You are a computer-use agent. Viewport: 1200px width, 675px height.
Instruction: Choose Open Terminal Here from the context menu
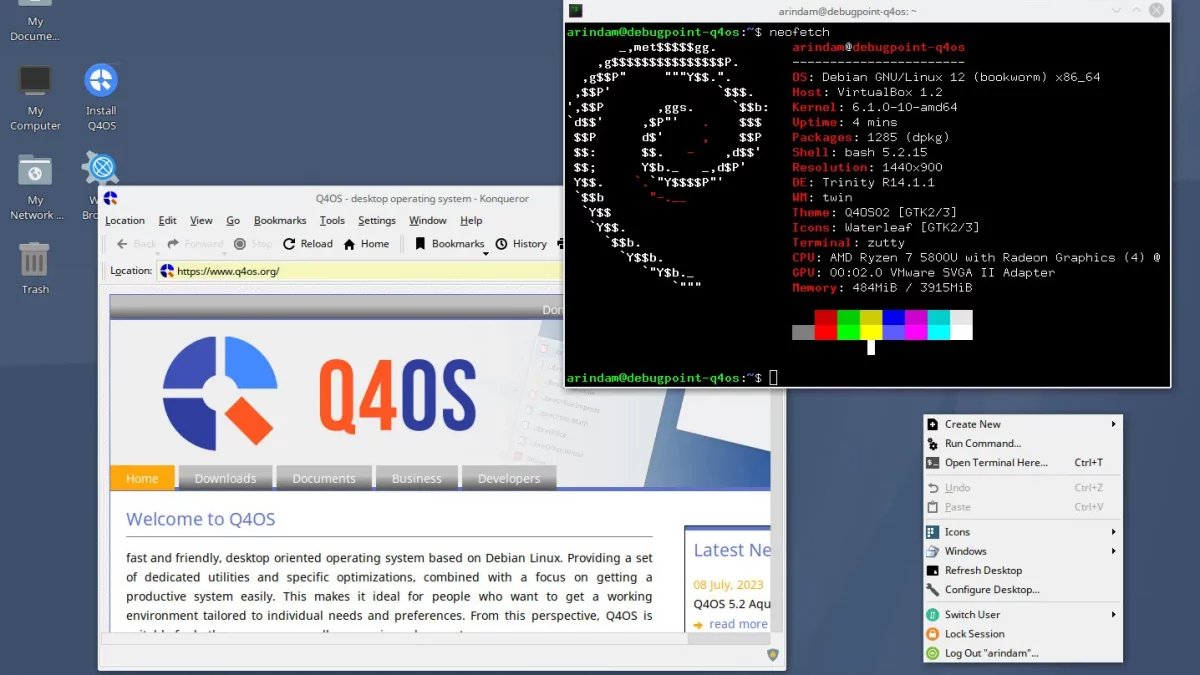pos(1022,463)
